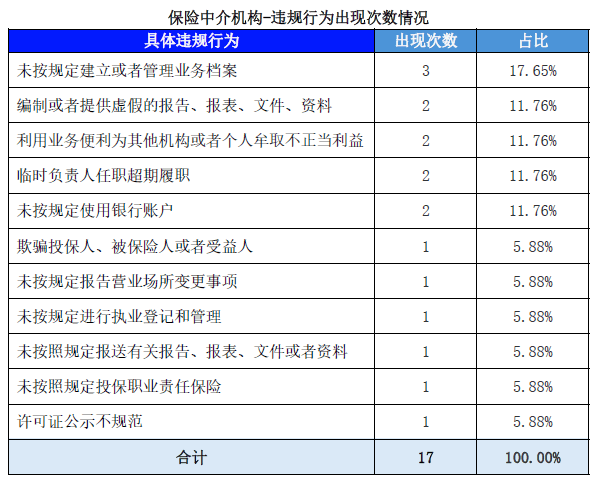600x488 pixels.
Task: Click the 合计 total row label
Action: click(191, 458)
